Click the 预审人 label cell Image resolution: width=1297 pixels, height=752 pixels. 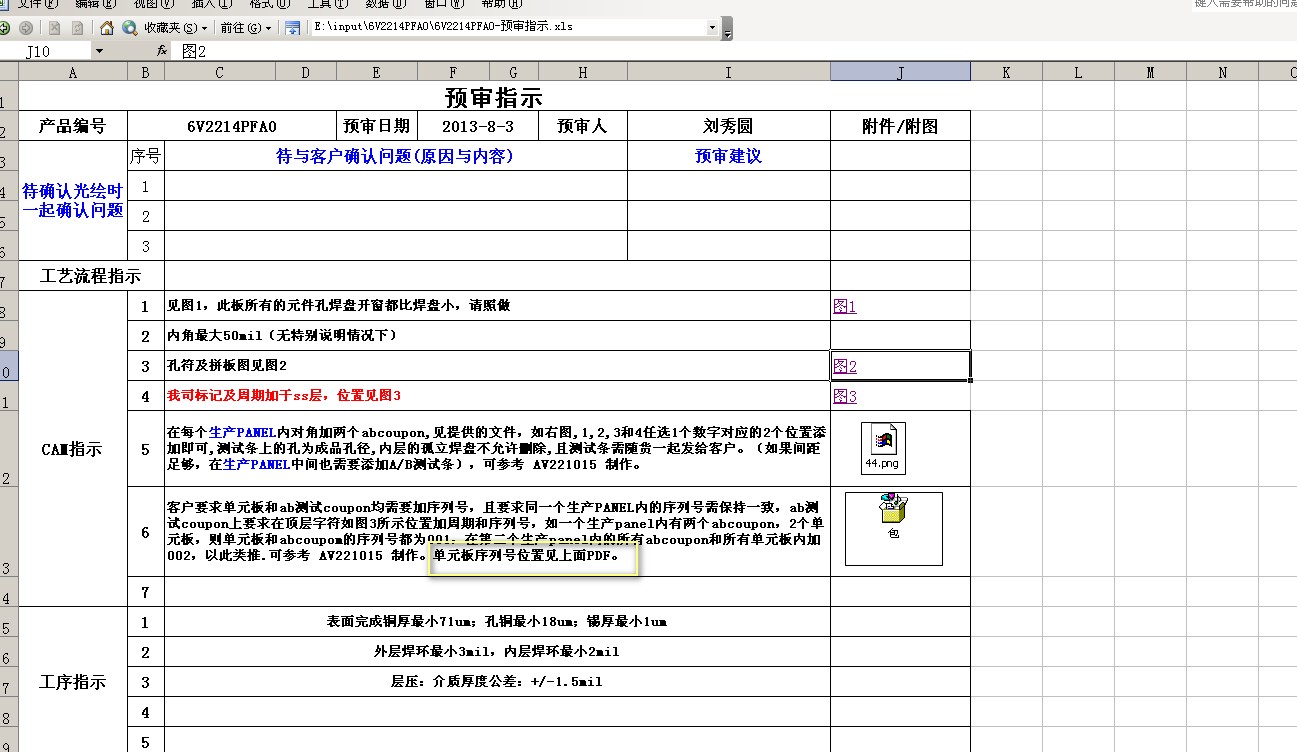pyautogui.click(x=583, y=126)
